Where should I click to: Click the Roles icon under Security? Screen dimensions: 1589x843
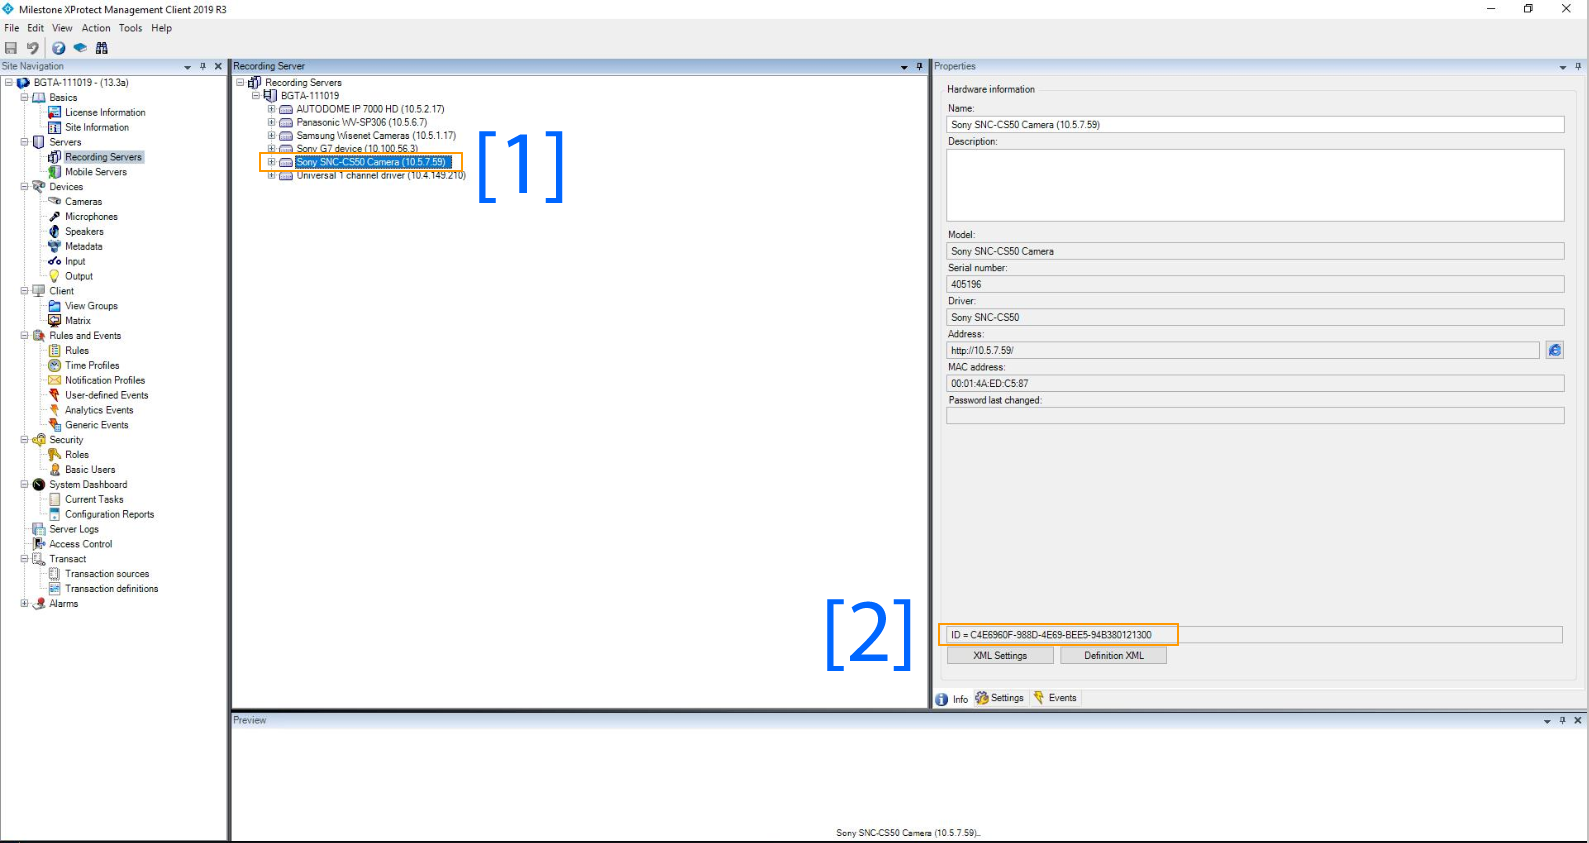click(x=55, y=454)
